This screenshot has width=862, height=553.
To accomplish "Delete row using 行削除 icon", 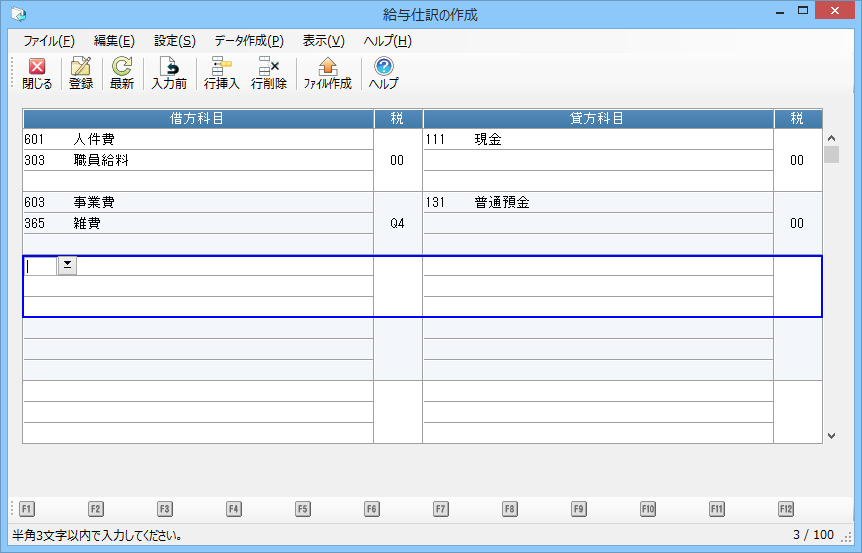I will coord(269,73).
